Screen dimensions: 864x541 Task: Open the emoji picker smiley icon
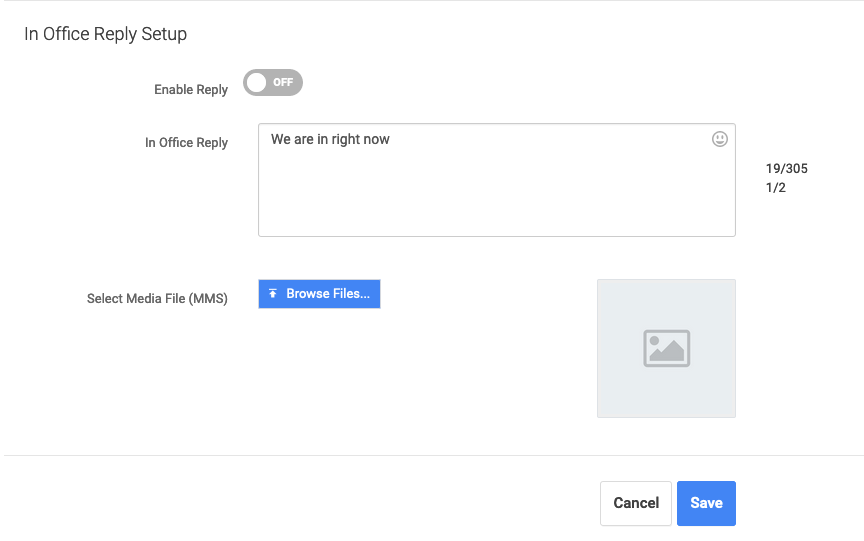720,139
